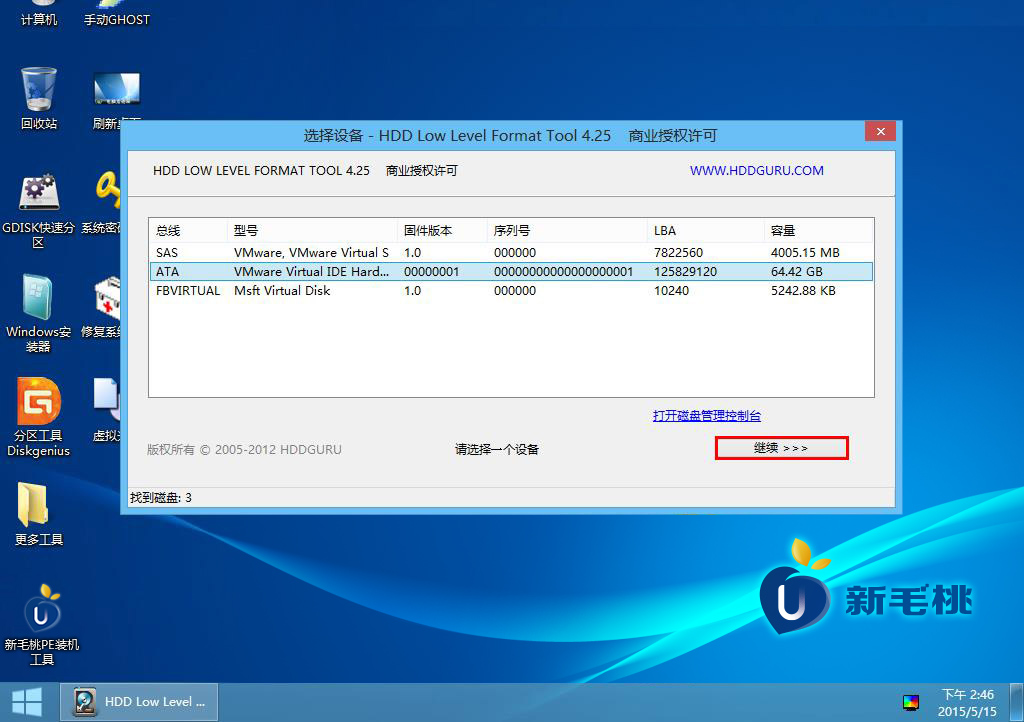Click the 找到磁盘: 3 status bar text

(161, 497)
